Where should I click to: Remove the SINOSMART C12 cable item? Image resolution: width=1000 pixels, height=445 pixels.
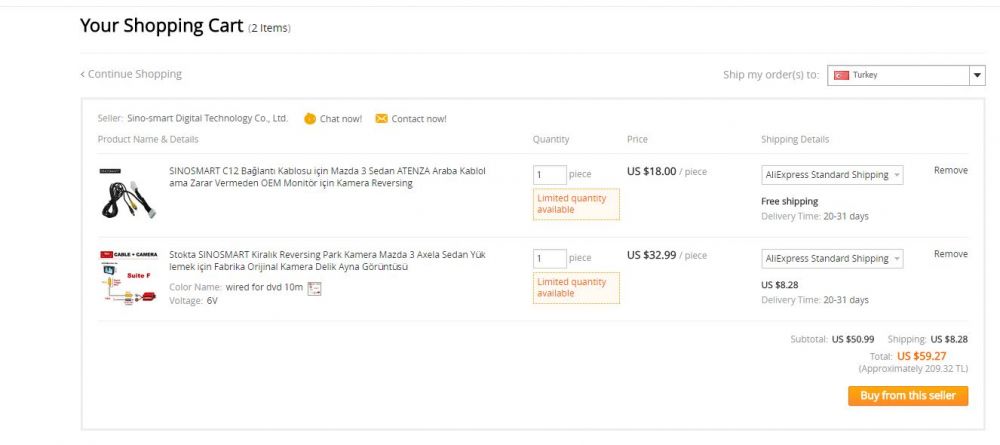[x=951, y=170]
